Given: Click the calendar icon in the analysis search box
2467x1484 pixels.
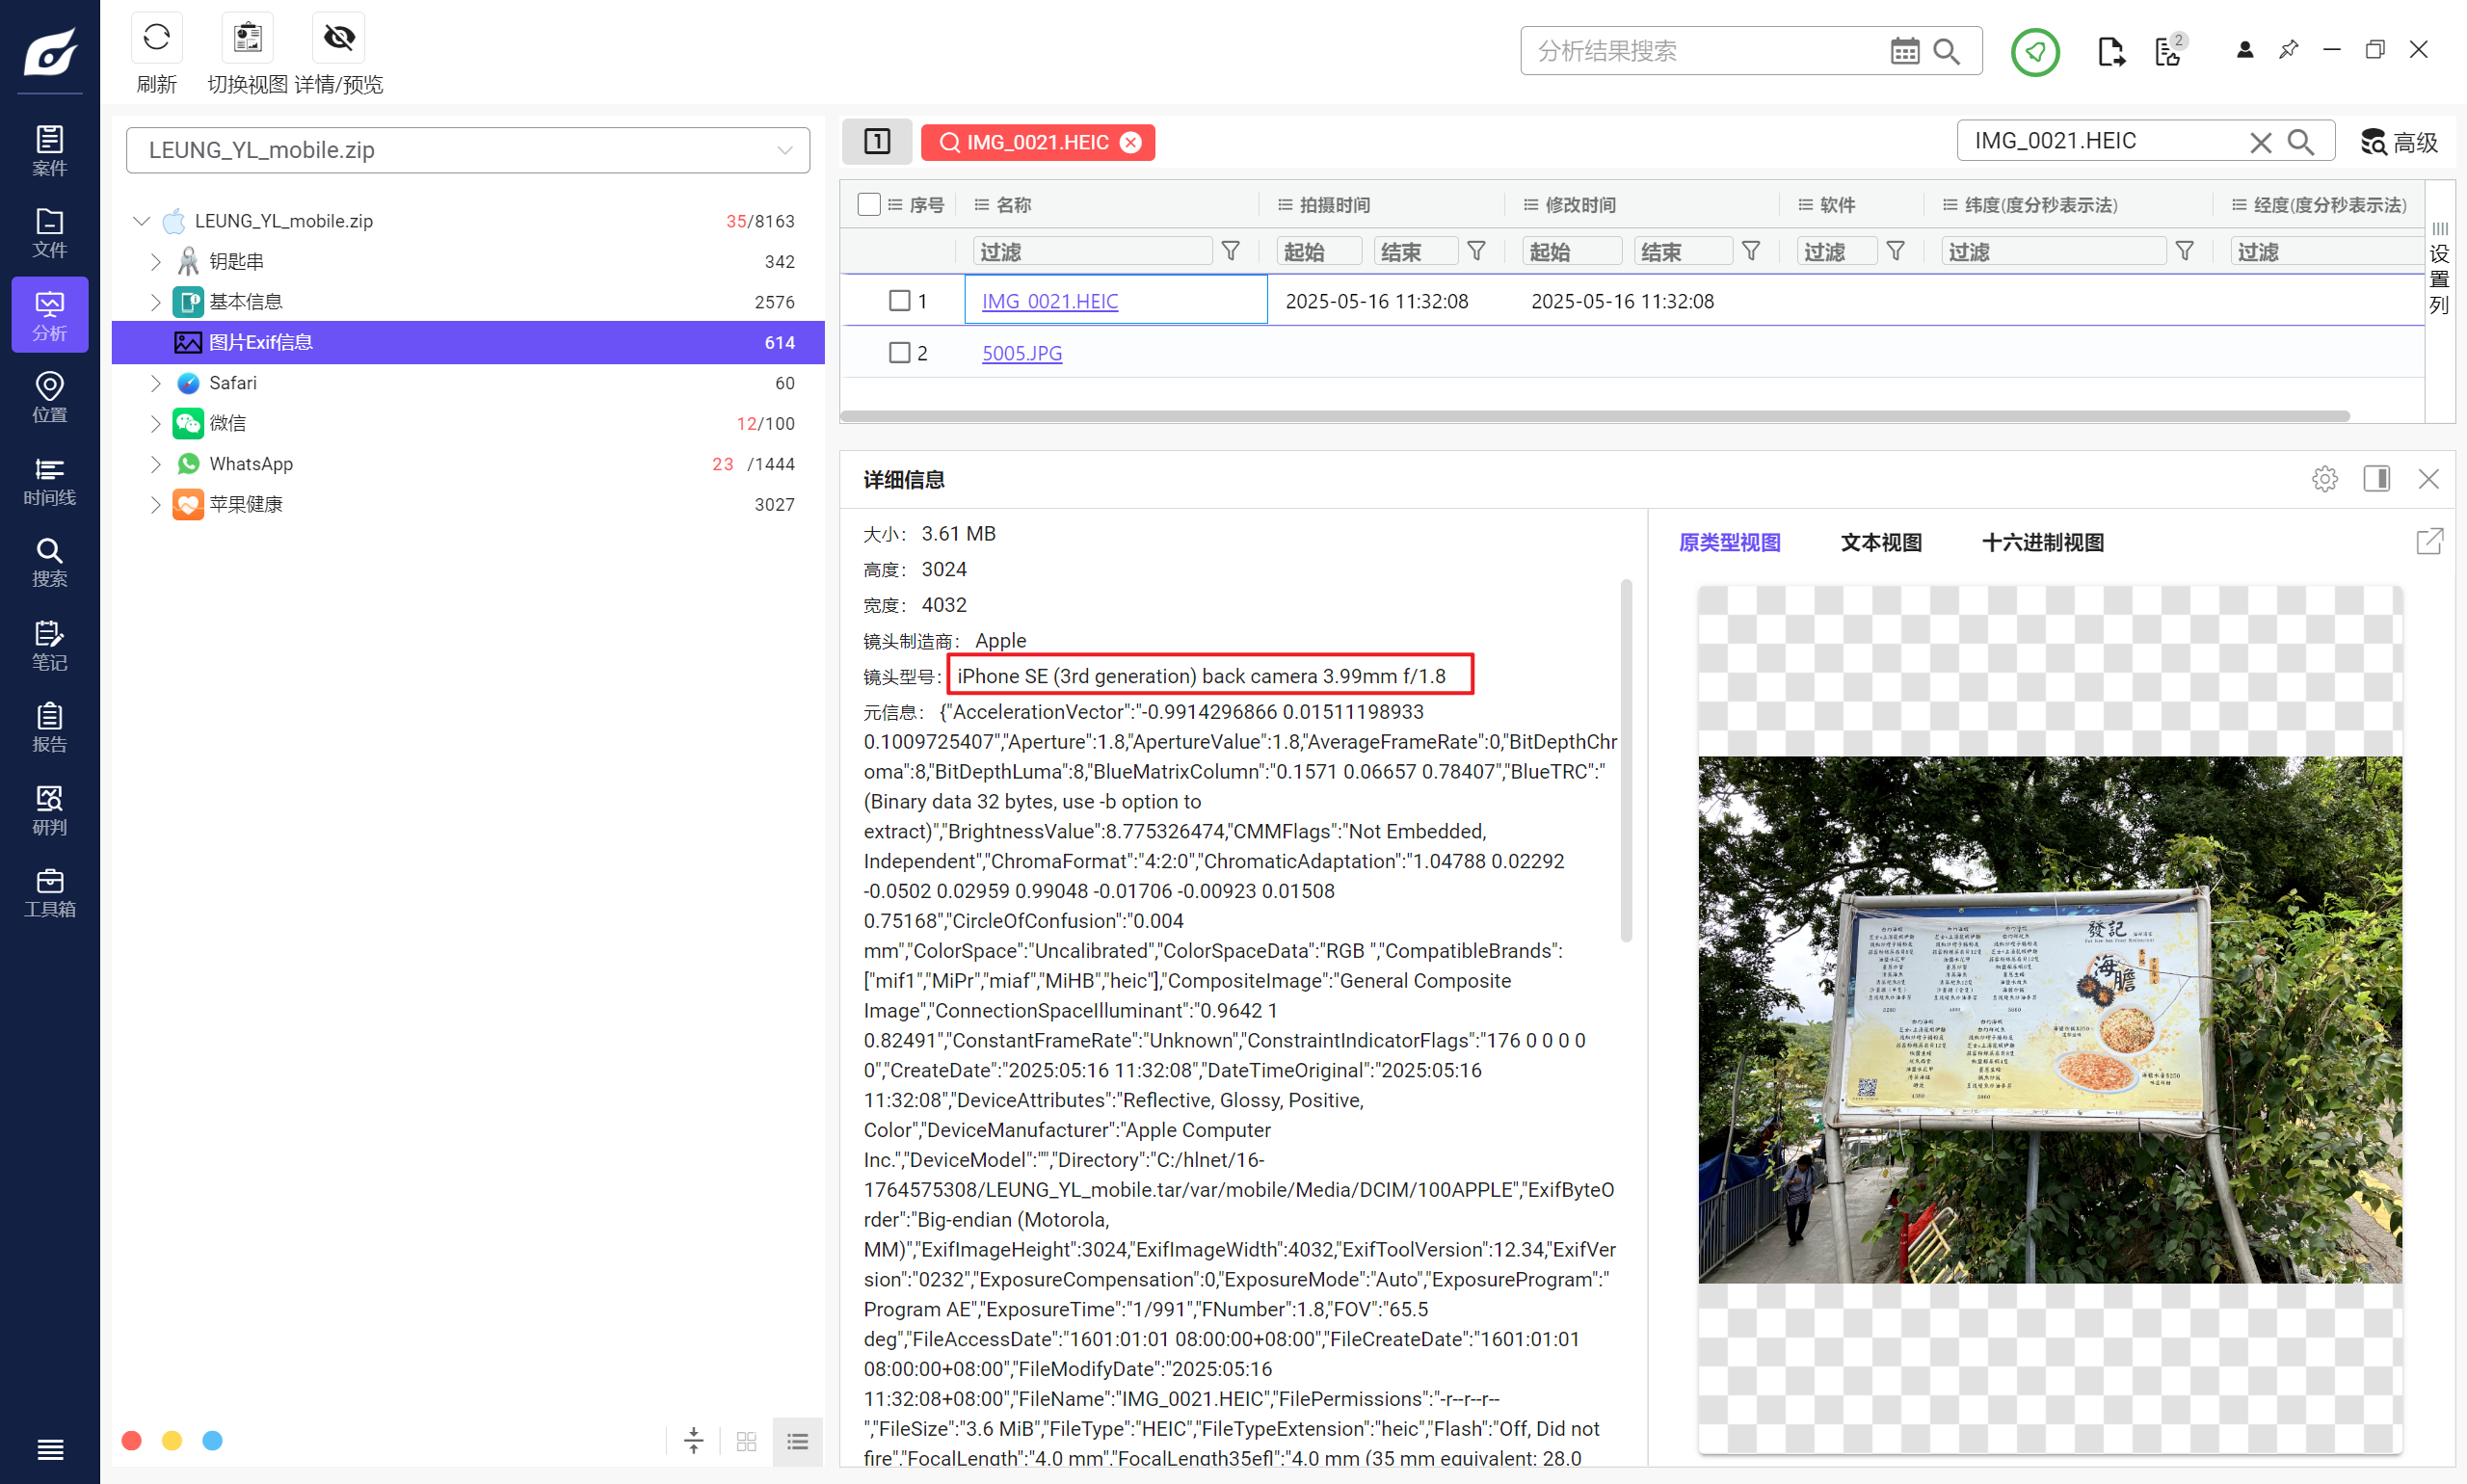Looking at the screenshot, I should [x=1904, y=51].
